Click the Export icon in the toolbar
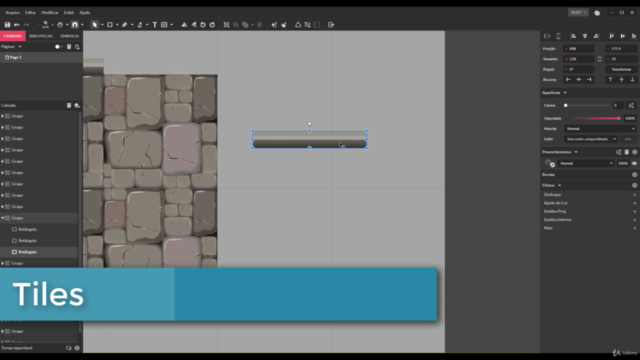Viewport: 640px width, 360px height. (331, 25)
